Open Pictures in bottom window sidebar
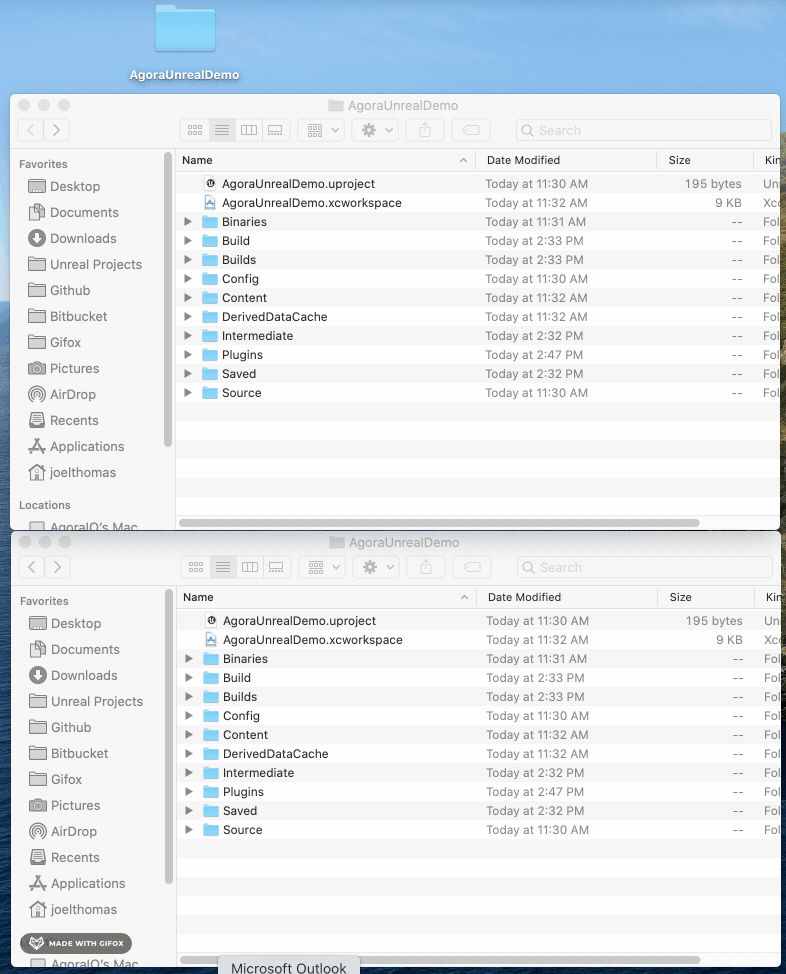This screenshot has width=786, height=974. 65,806
